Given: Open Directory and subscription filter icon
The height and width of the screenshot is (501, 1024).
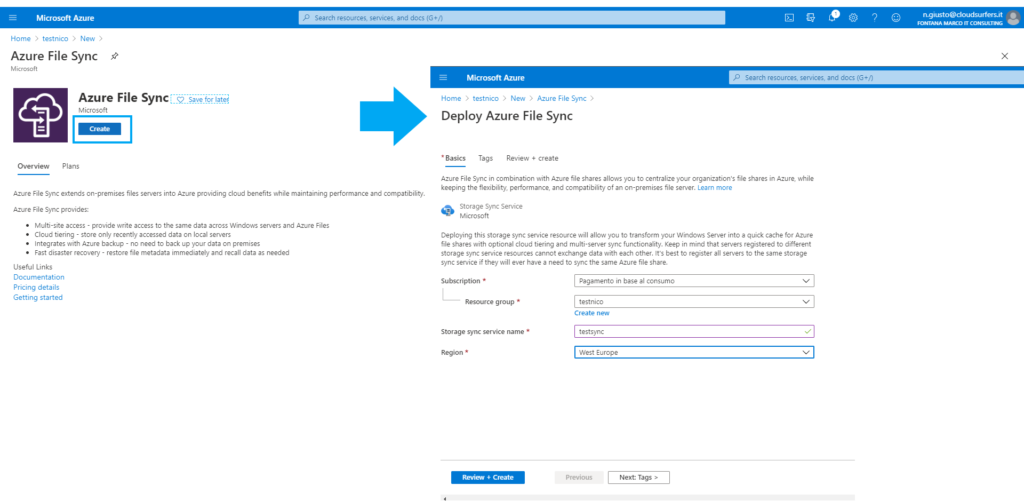Looking at the screenshot, I should pyautogui.click(x=810, y=18).
